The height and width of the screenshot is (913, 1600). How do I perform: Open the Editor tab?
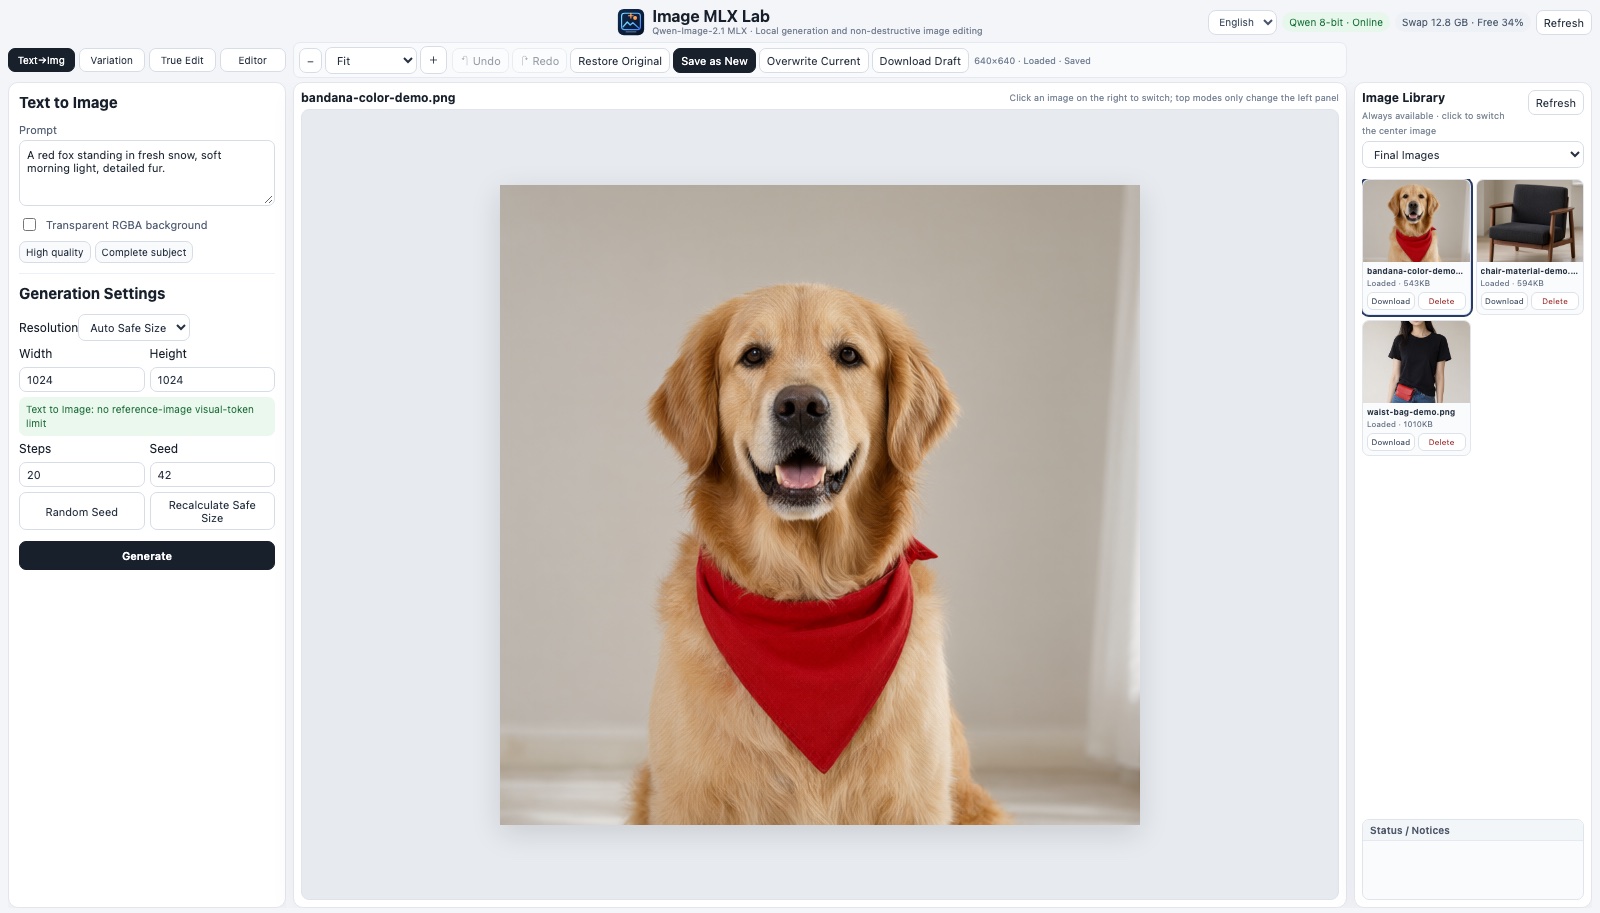tap(253, 60)
